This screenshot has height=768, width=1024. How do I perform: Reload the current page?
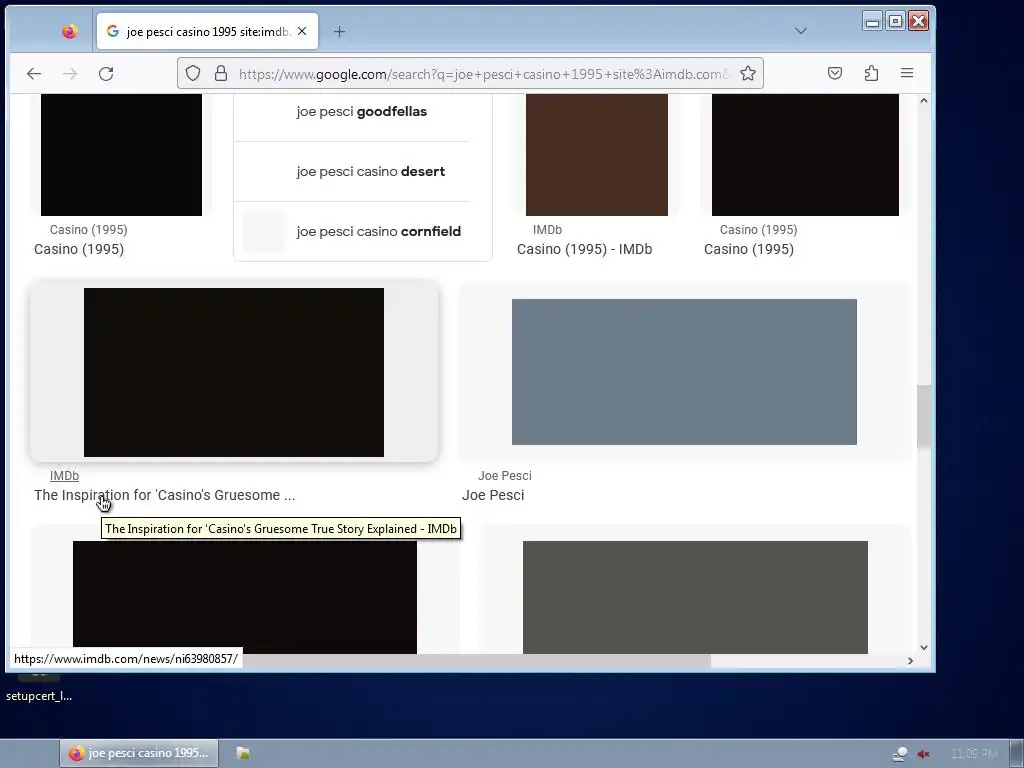[106, 74]
